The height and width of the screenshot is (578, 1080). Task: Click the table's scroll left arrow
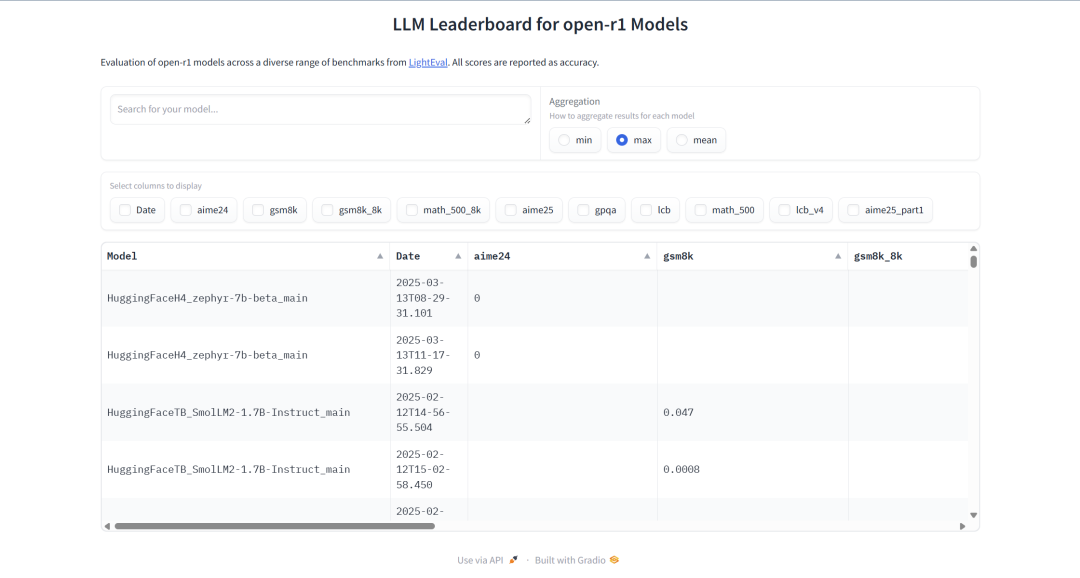coord(107,526)
